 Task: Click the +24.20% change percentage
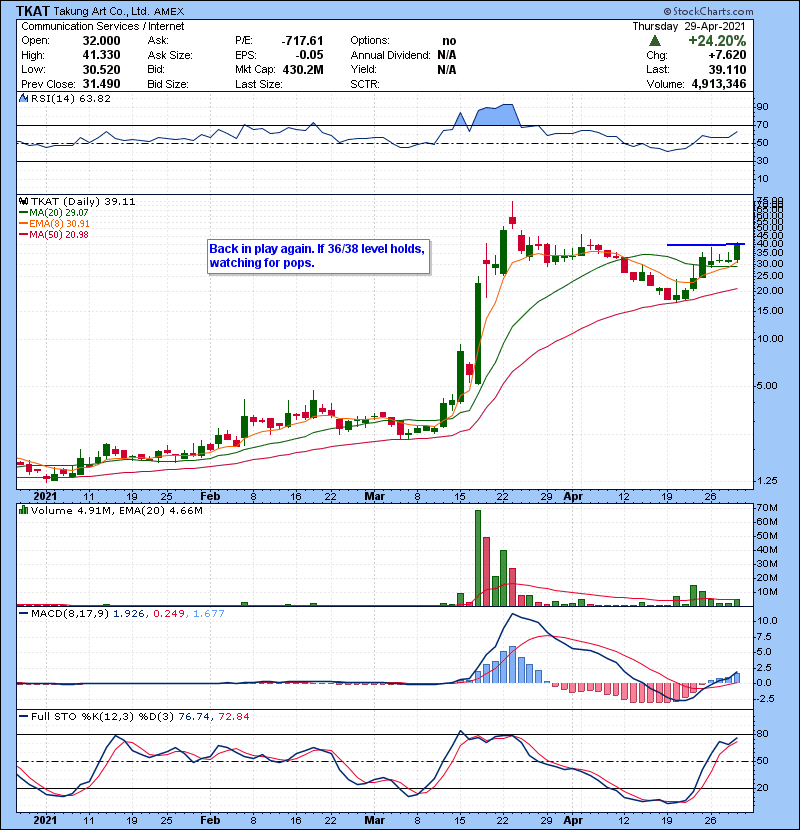click(x=717, y=41)
